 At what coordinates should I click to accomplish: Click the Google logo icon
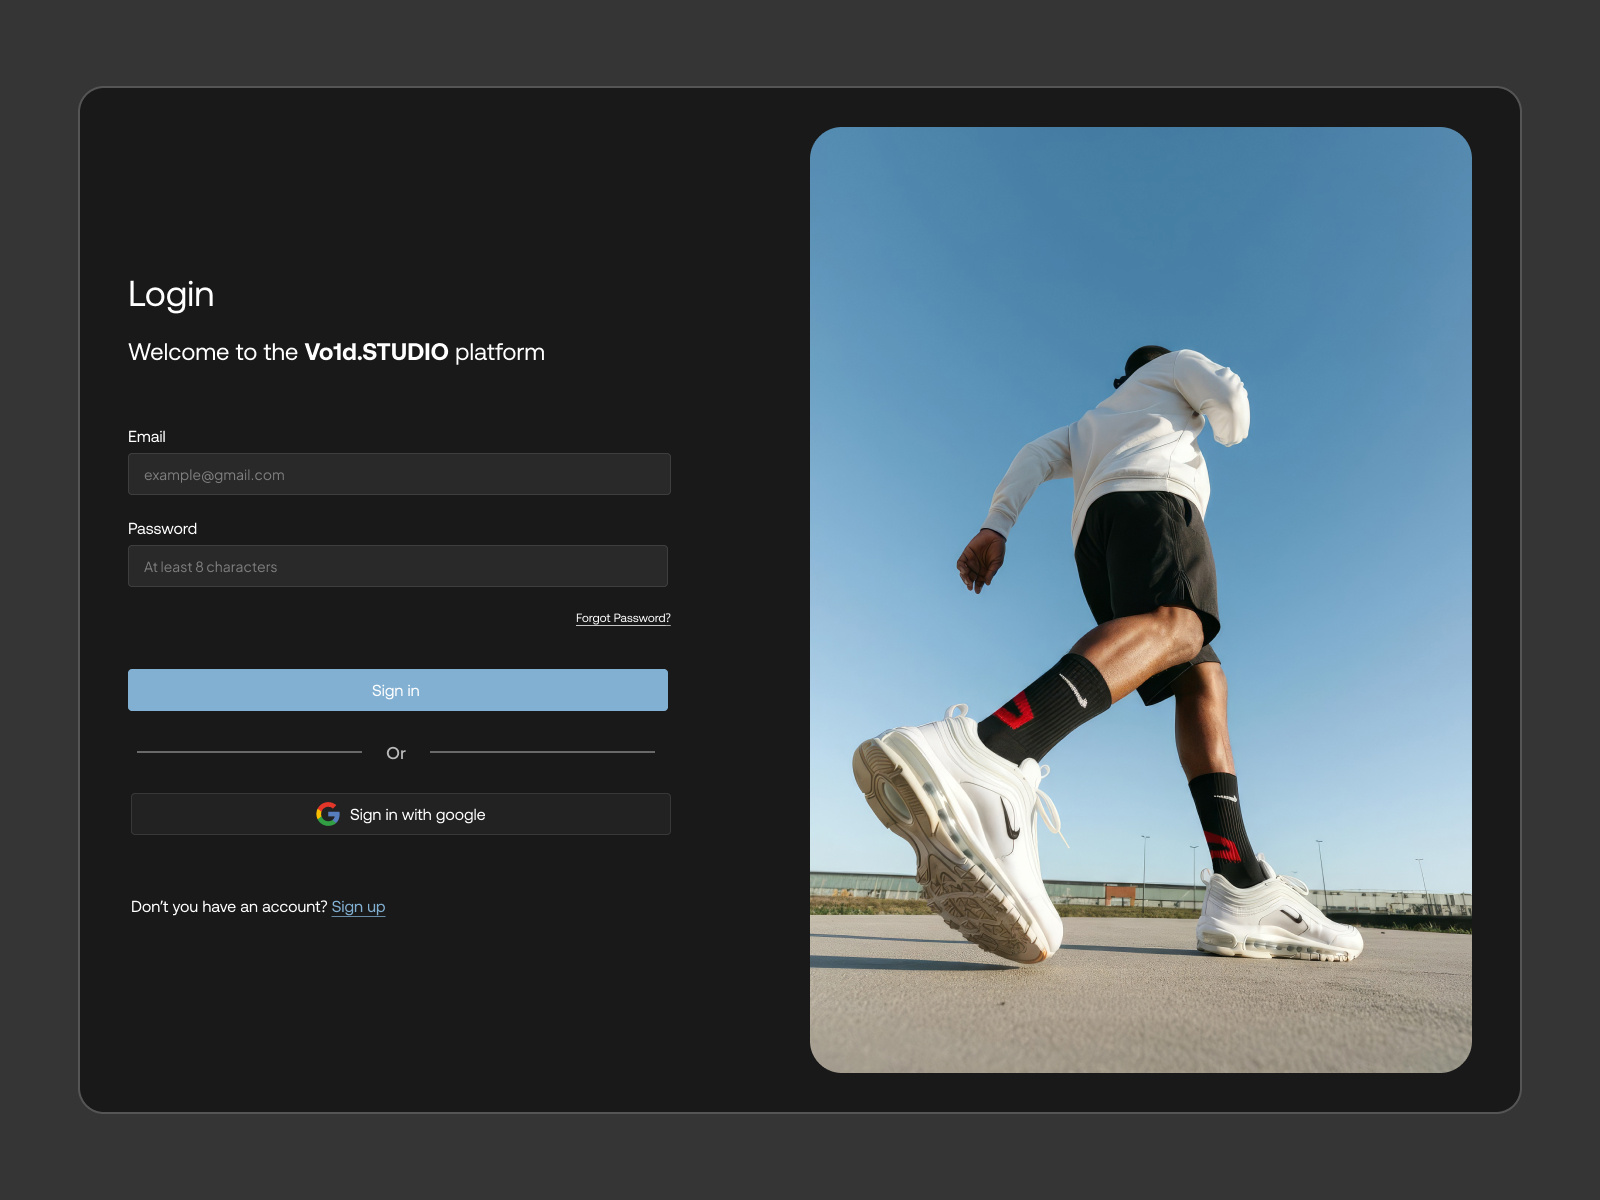click(326, 814)
